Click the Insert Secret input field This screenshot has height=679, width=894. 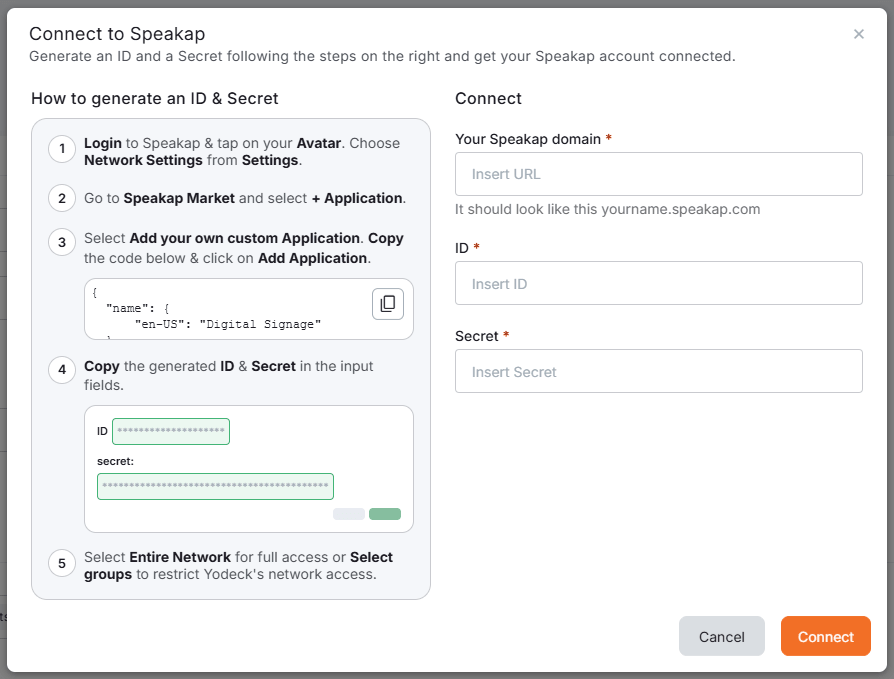click(659, 371)
